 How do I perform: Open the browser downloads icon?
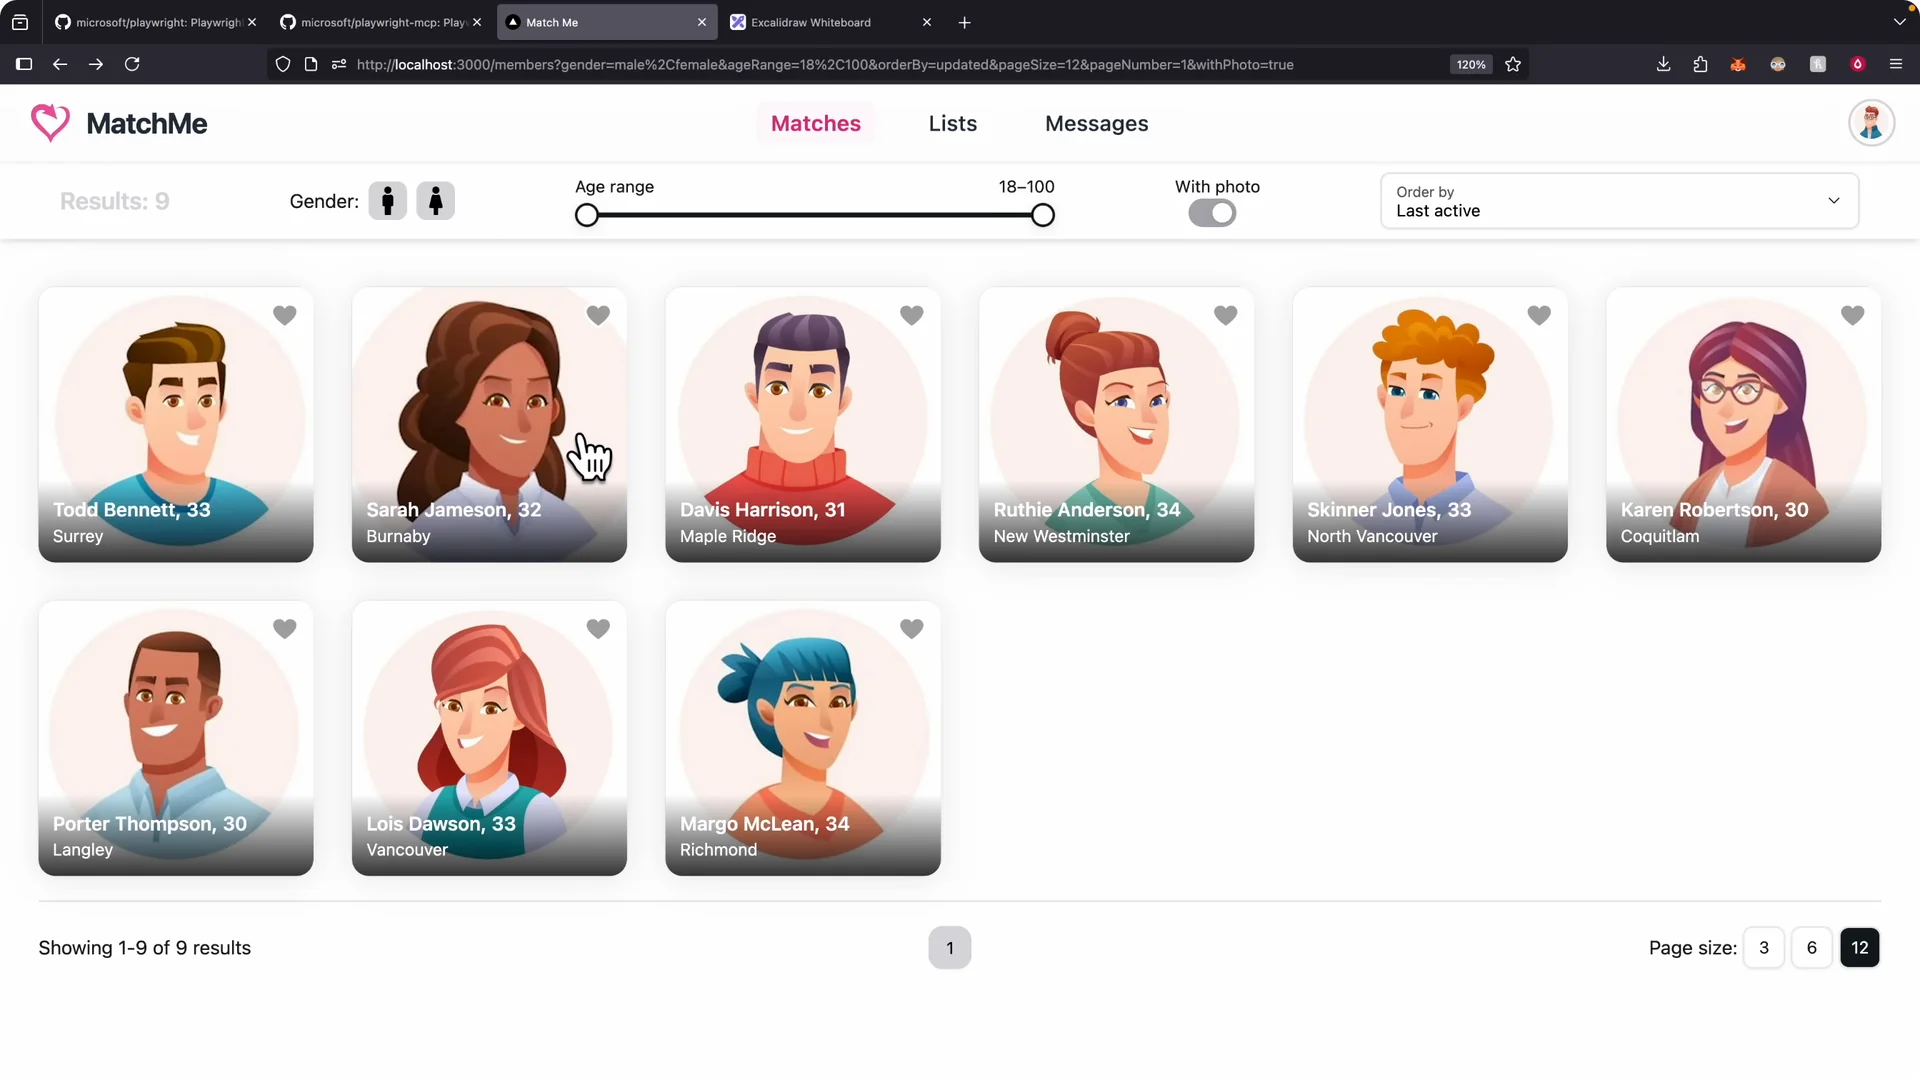tap(1663, 64)
